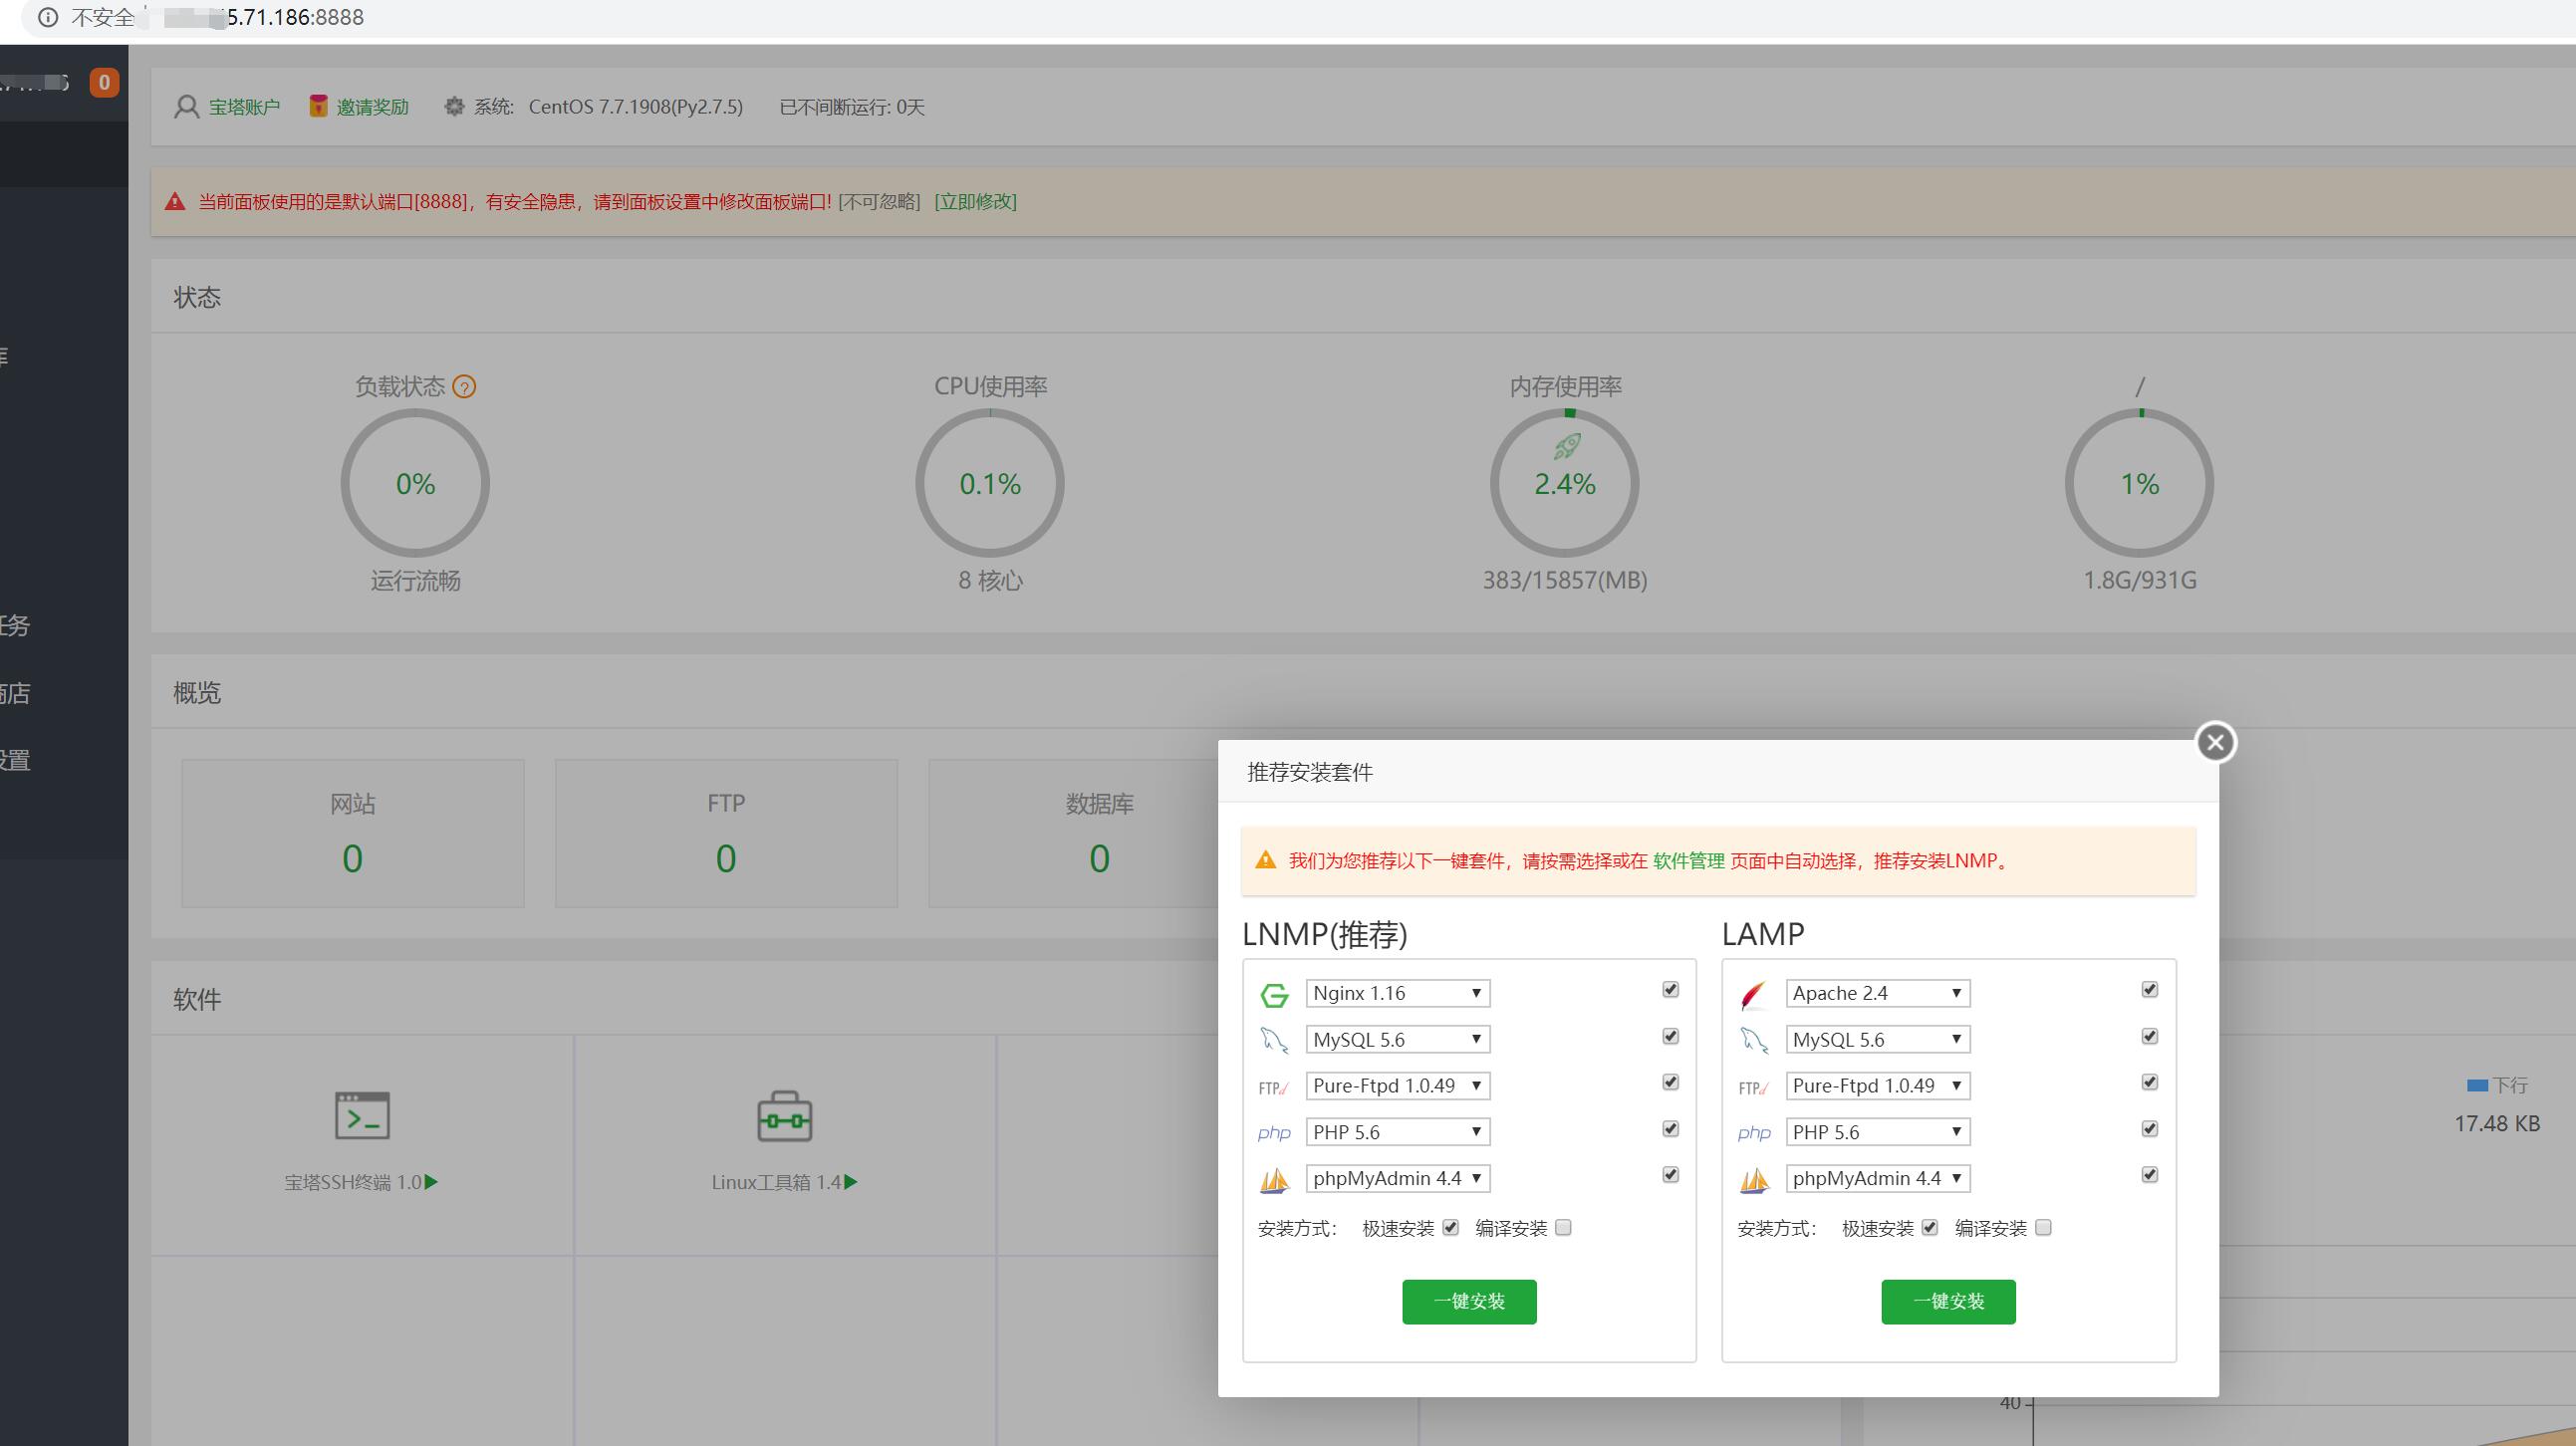Viewport: 2576px width, 1446px height.
Task: Open the Nginx 1.16 version dropdown
Action: [1397, 993]
